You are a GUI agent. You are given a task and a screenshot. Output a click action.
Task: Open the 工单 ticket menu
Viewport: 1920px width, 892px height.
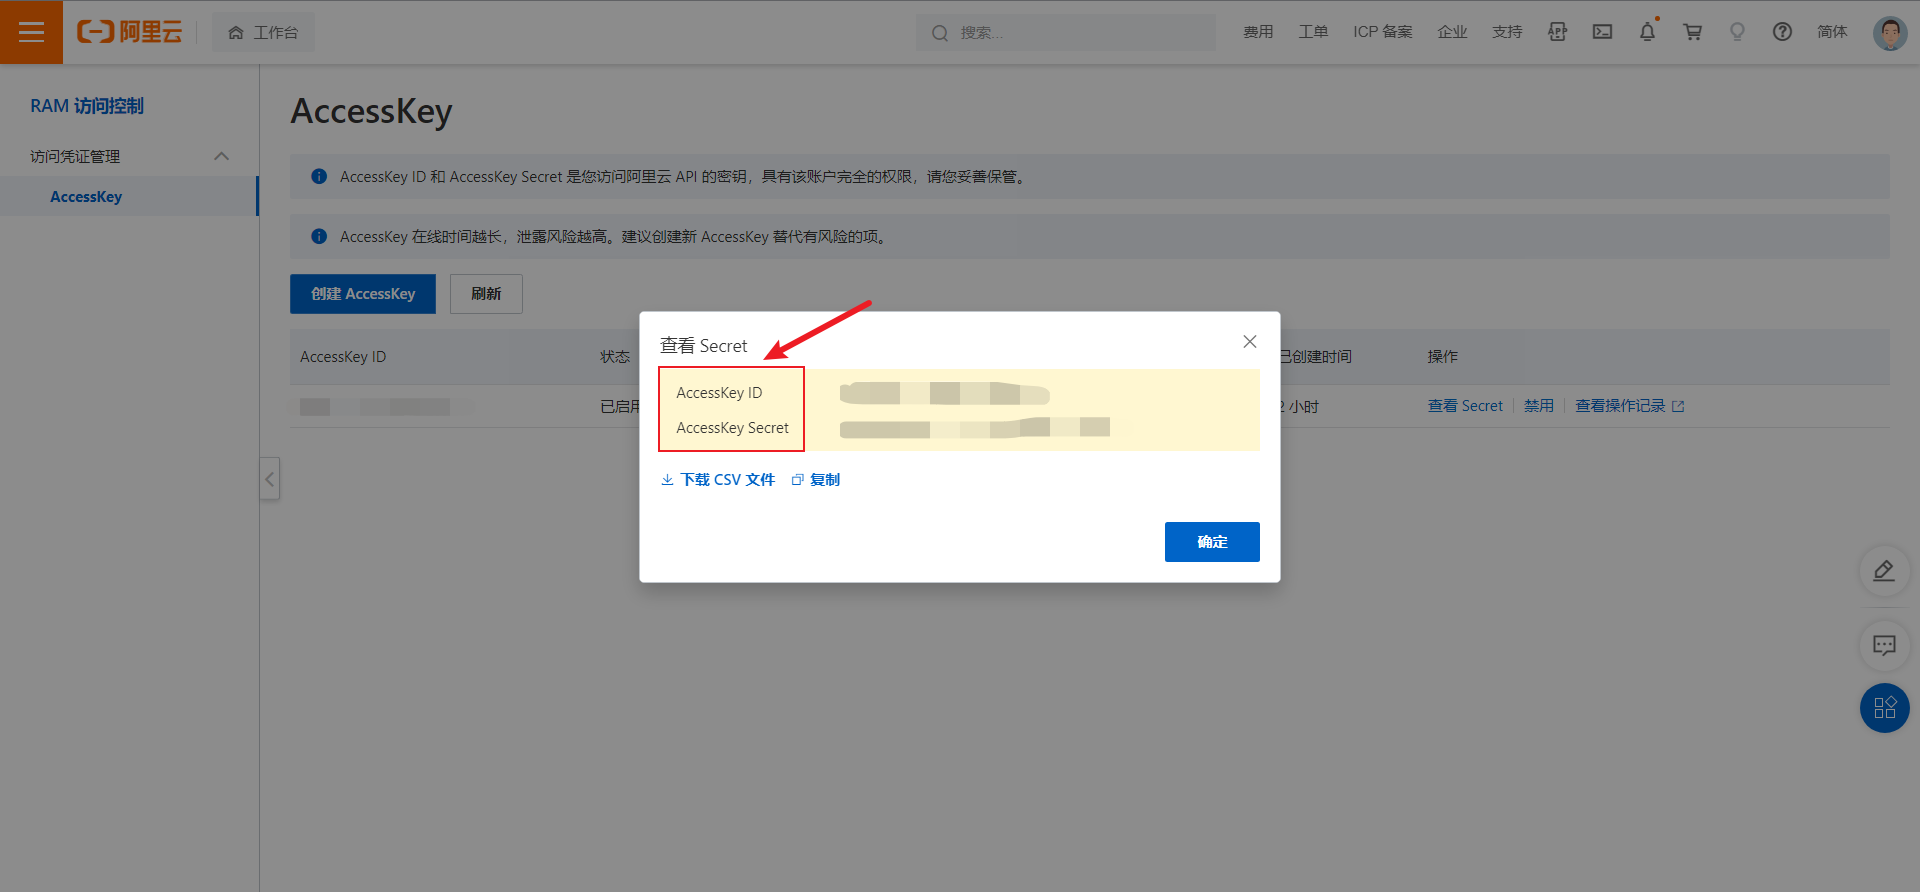pos(1313,32)
